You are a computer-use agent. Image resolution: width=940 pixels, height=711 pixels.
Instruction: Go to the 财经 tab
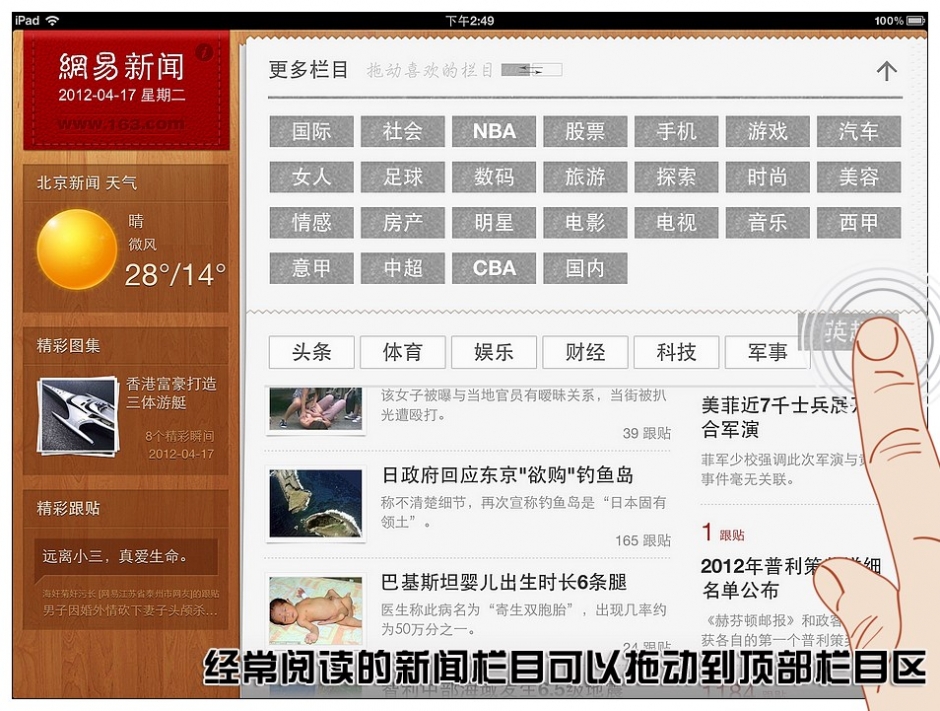click(x=585, y=352)
